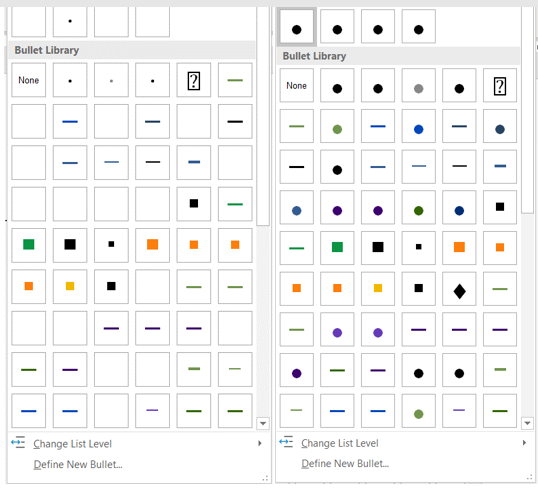Expand Change List Level arrow, left panel
Screen dimensions: 538x492
[x=260, y=443]
